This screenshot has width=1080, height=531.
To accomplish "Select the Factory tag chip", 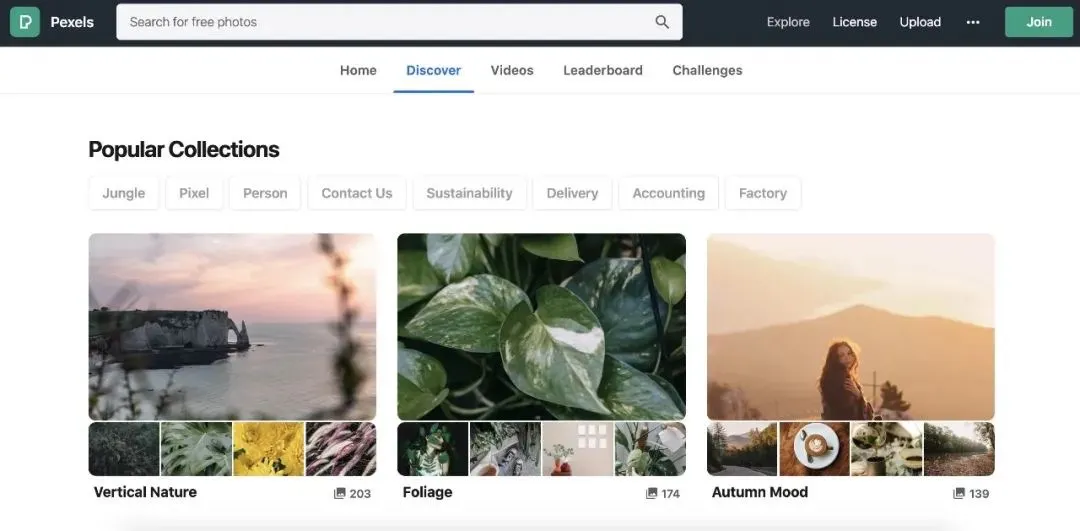I will coord(762,193).
